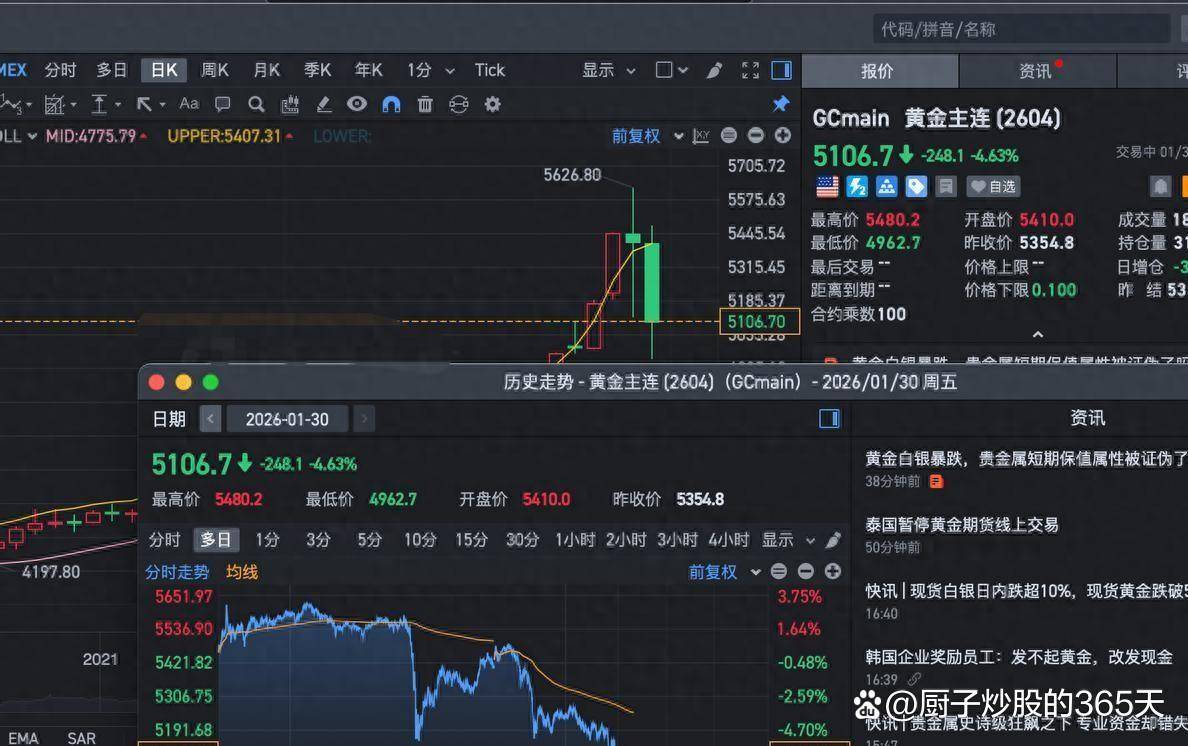Image resolution: width=1188 pixels, height=746 pixels.
Task: Select 年K yearly candlestick tab
Action: point(369,70)
